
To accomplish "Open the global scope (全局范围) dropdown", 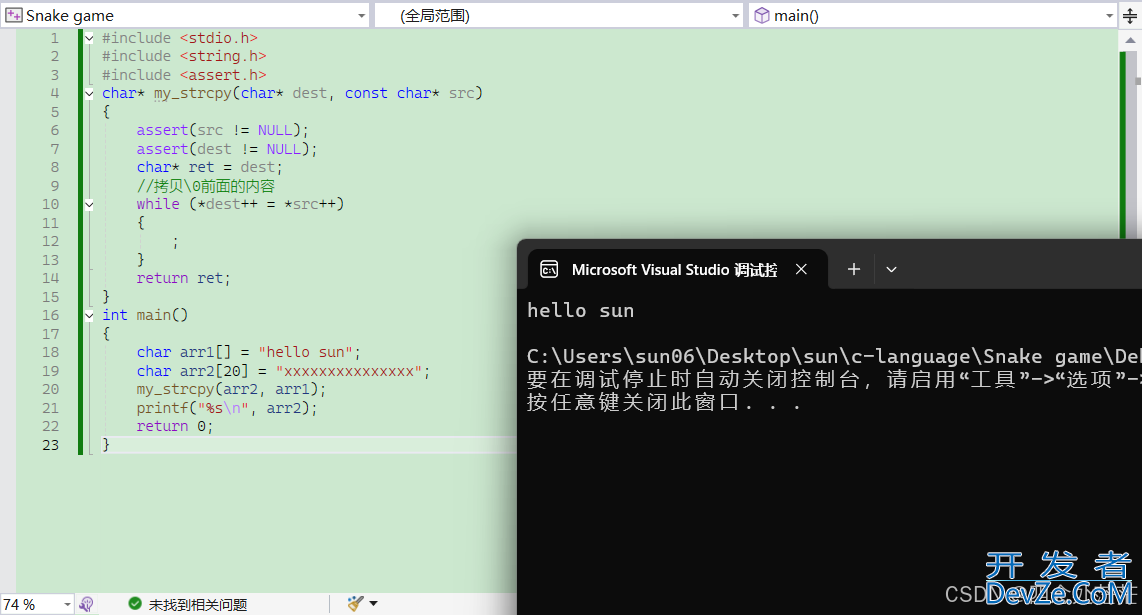I will (736, 15).
